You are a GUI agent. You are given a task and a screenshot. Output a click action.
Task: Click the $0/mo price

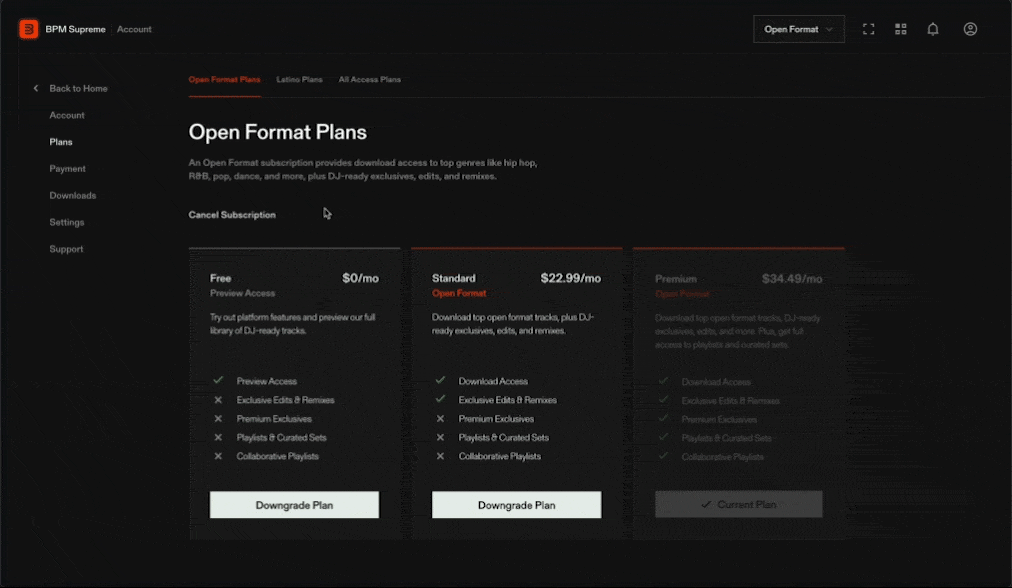coord(360,278)
